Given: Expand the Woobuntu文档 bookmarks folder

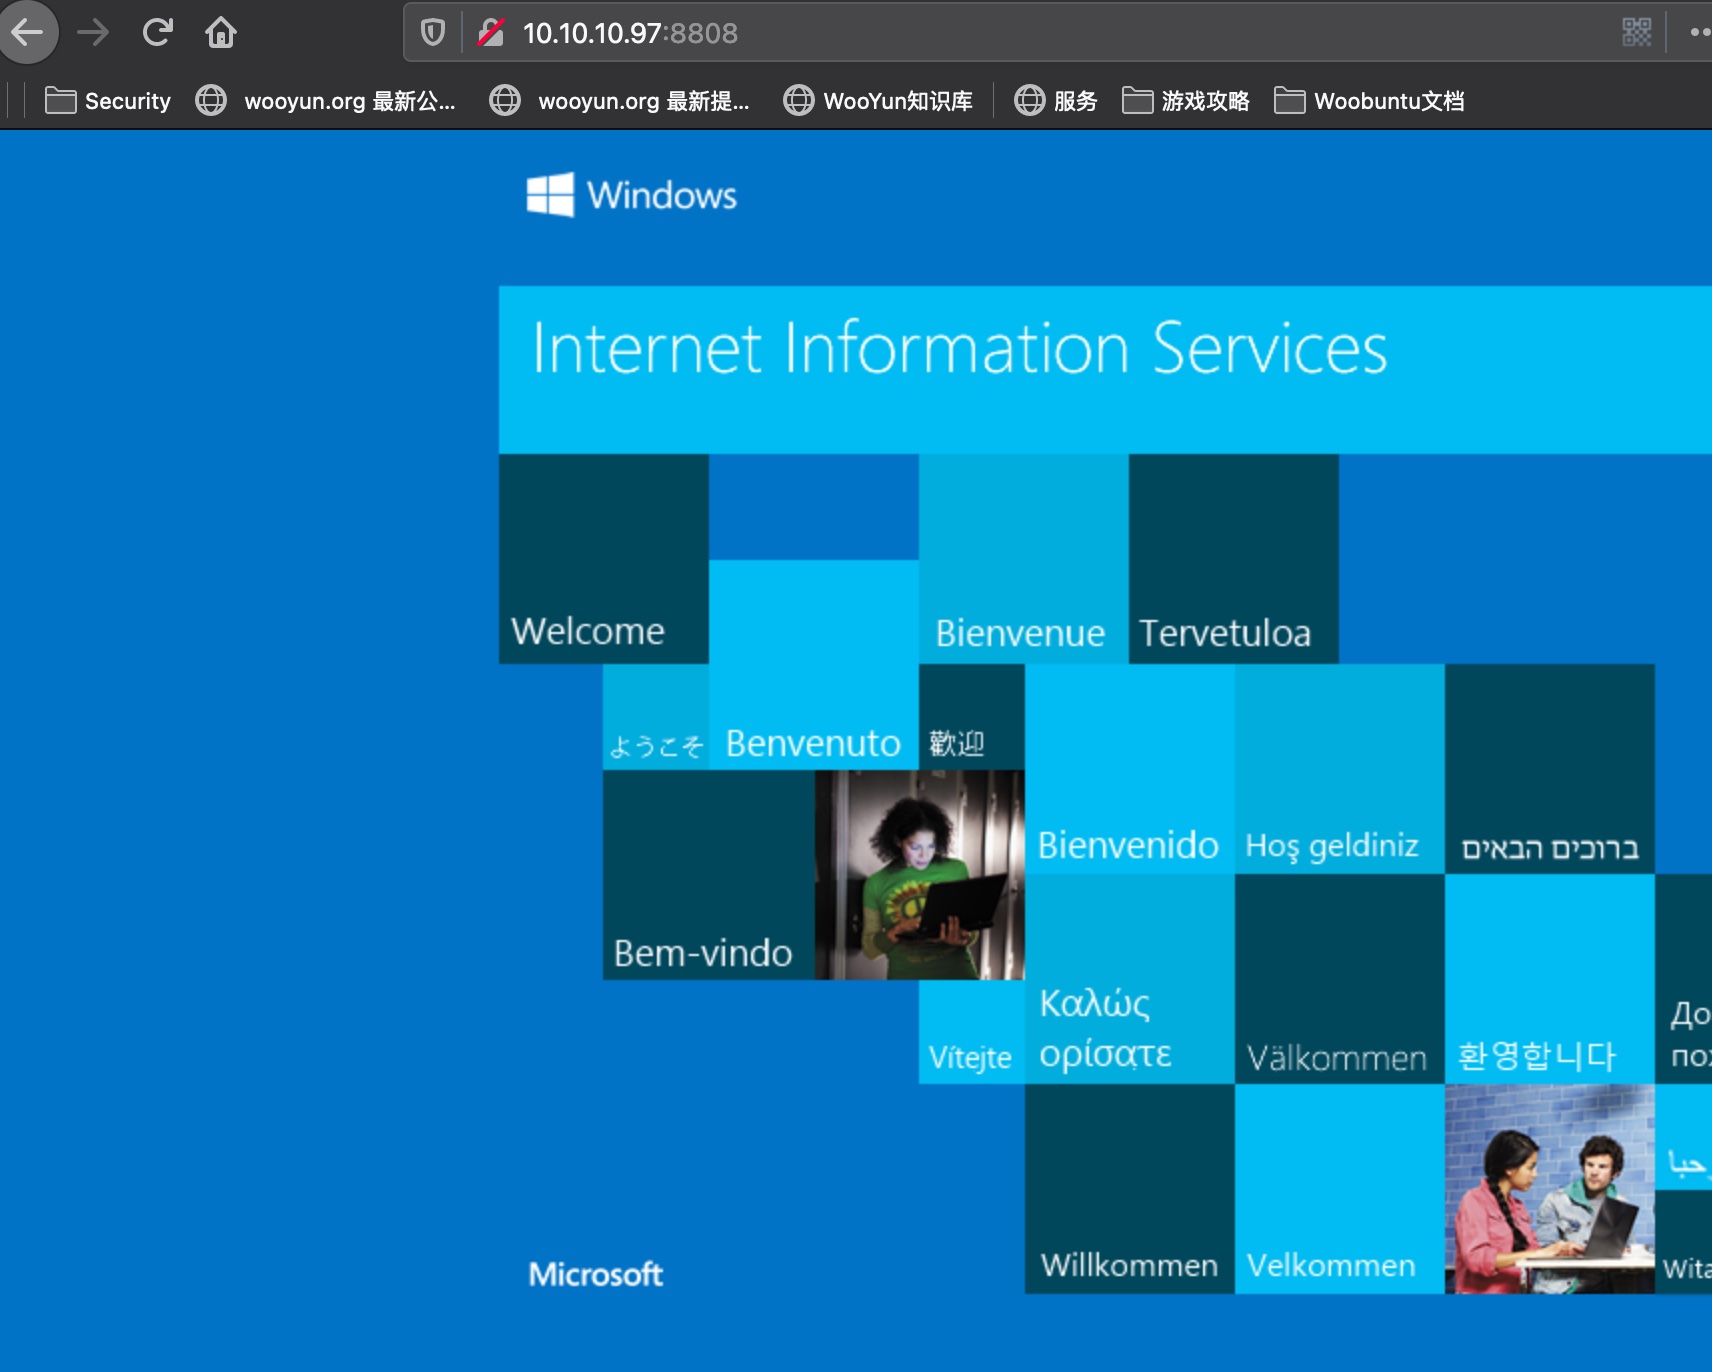Looking at the screenshot, I should coord(1370,101).
